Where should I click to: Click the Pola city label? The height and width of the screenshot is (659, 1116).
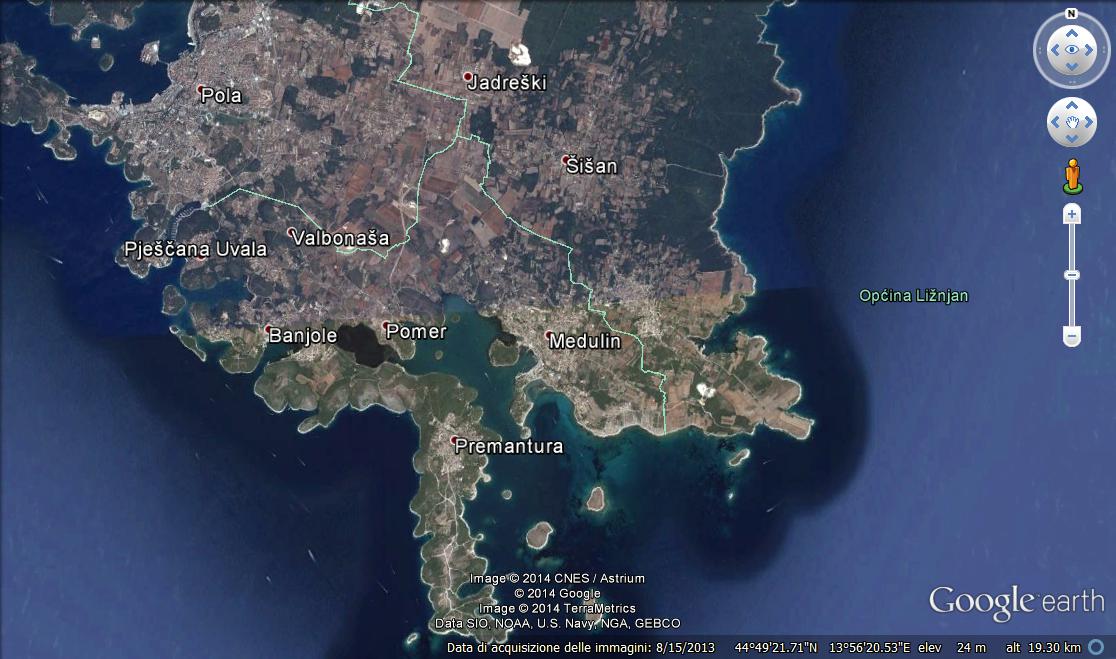[x=221, y=95]
